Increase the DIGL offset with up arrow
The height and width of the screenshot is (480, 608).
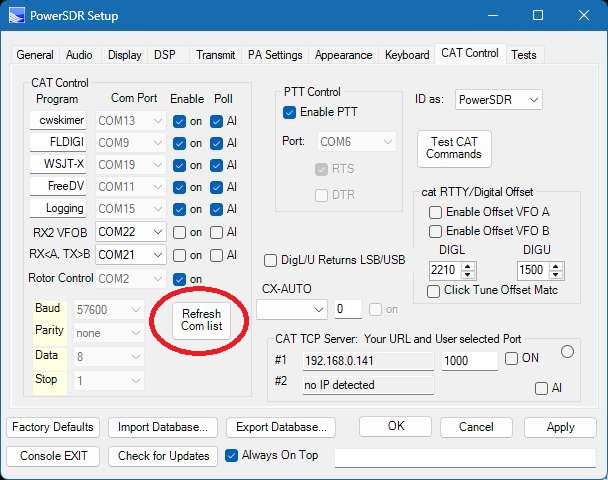(469, 266)
